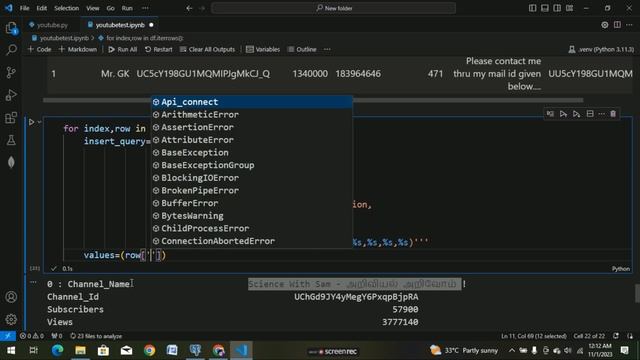This screenshot has width=640, height=360.
Task: Open the Selection menu
Action: [x=66, y=8]
